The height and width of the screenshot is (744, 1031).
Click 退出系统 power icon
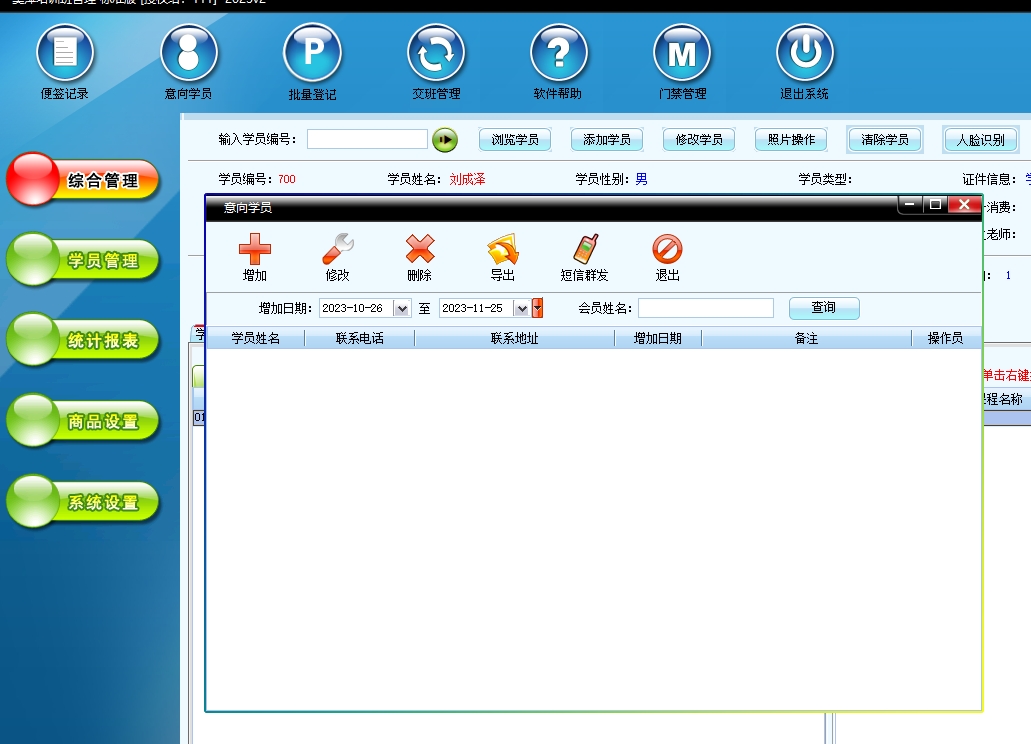805,53
